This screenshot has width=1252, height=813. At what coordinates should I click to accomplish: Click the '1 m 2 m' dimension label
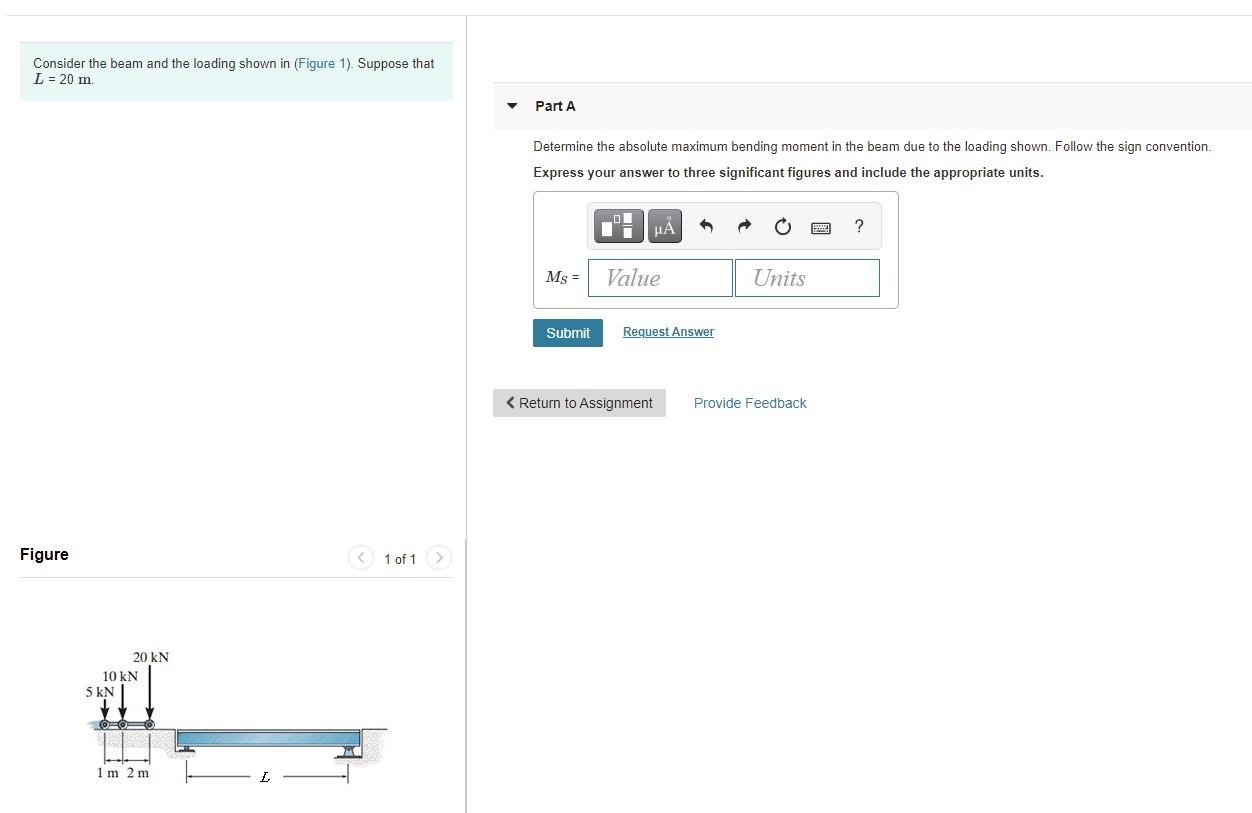[x=123, y=773]
